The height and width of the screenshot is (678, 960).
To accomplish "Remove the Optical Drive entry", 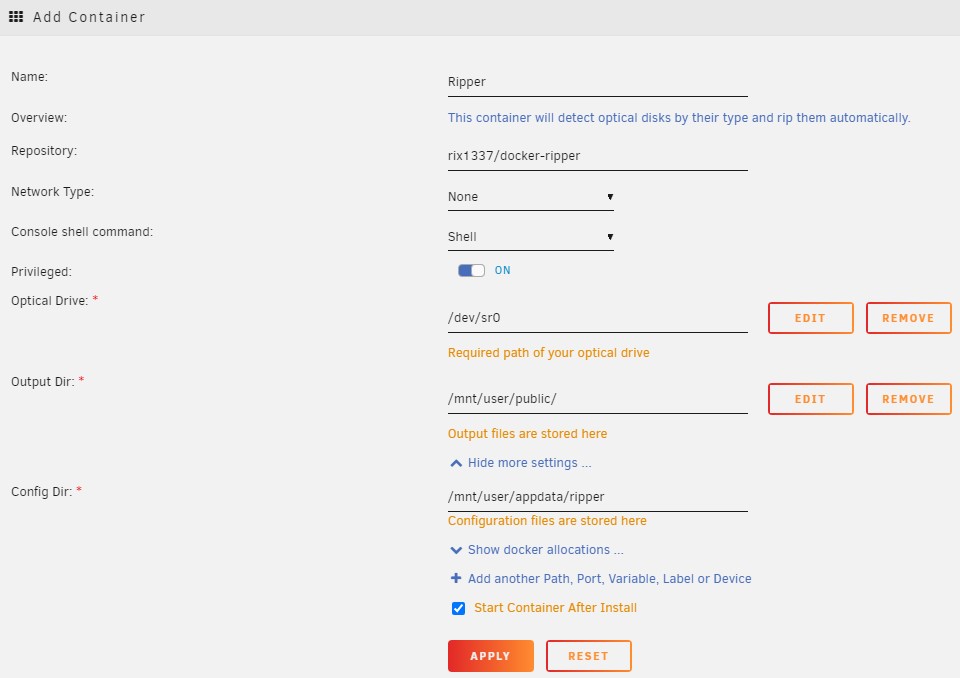I will point(909,318).
